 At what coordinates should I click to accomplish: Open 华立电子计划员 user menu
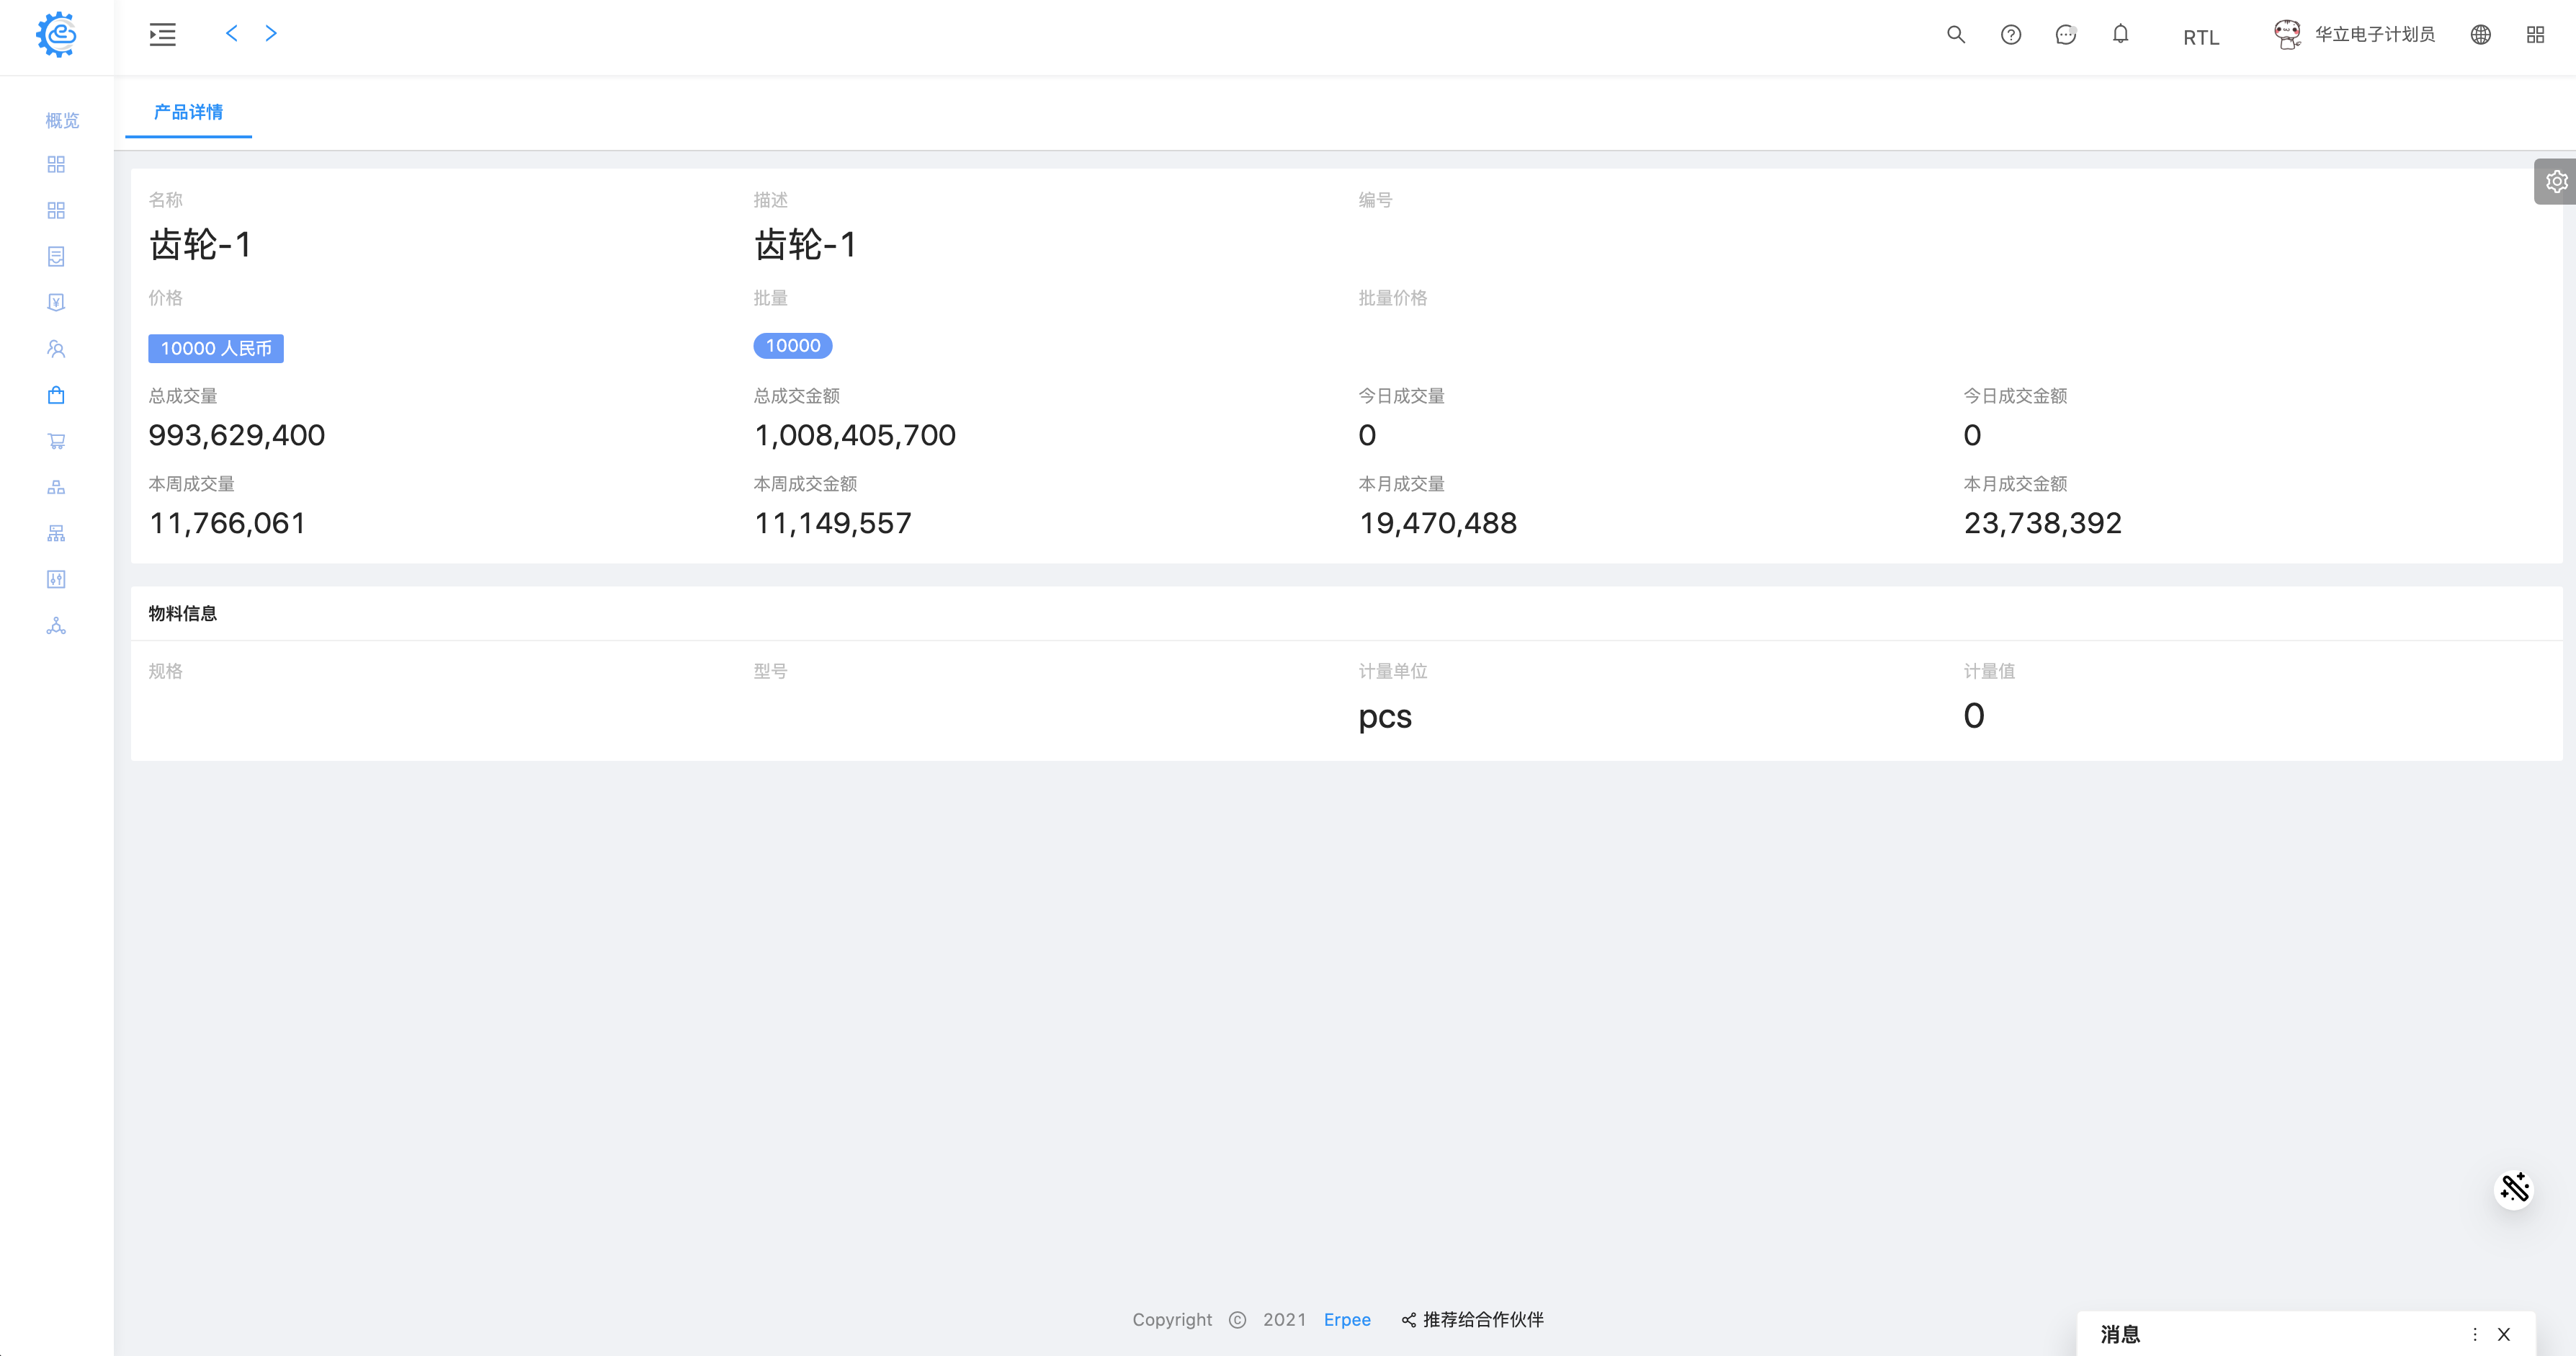(x=2374, y=35)
